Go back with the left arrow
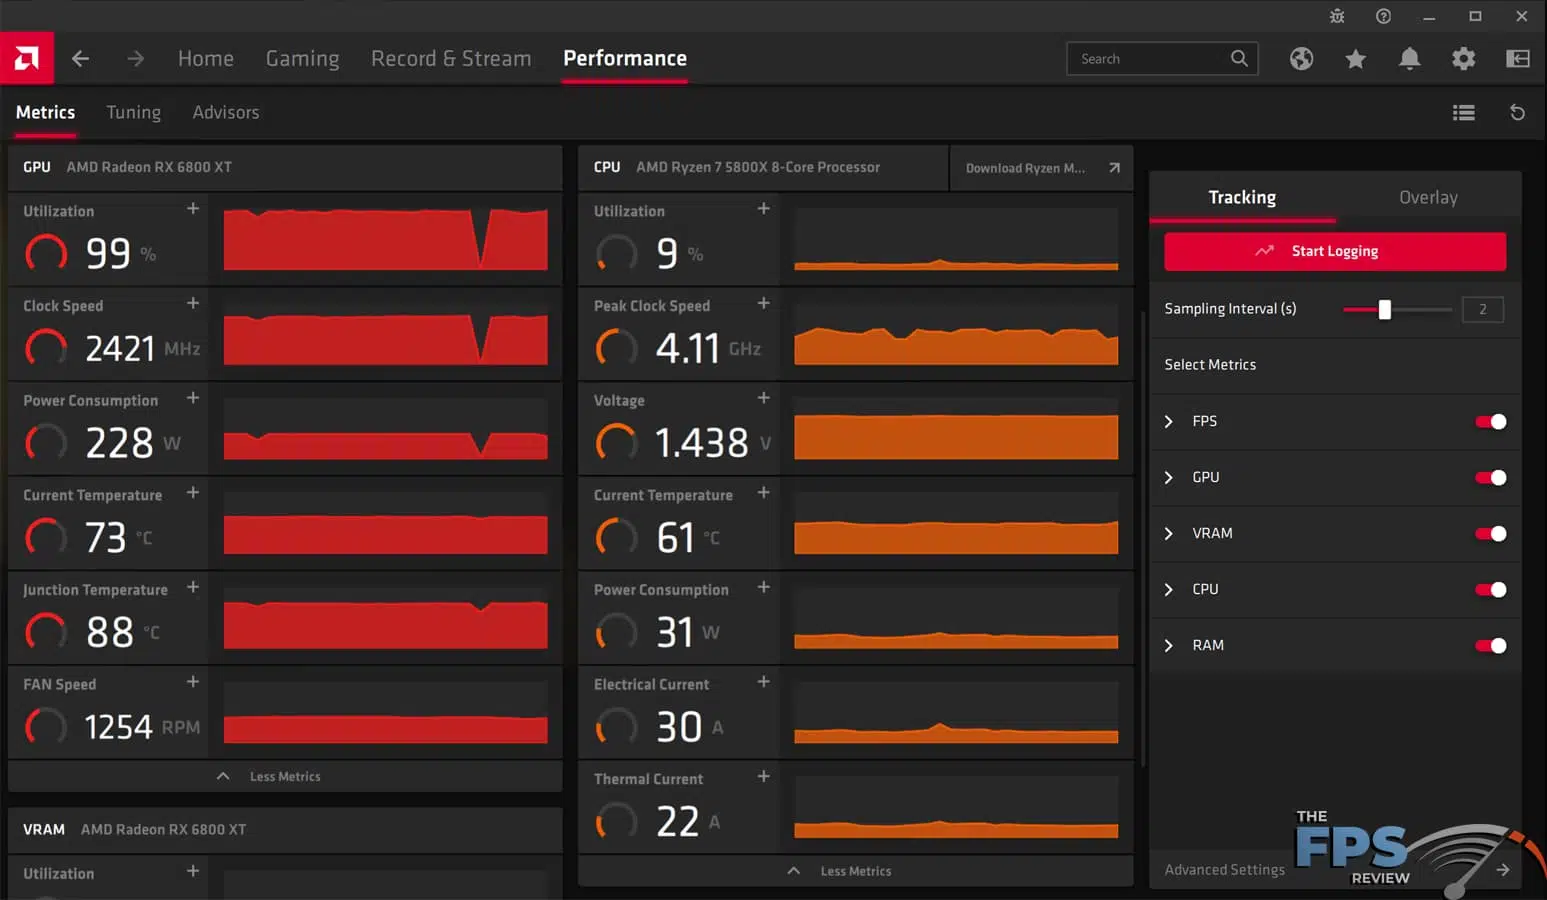This screenshot has height=900, width=1547. click(81, 59)
